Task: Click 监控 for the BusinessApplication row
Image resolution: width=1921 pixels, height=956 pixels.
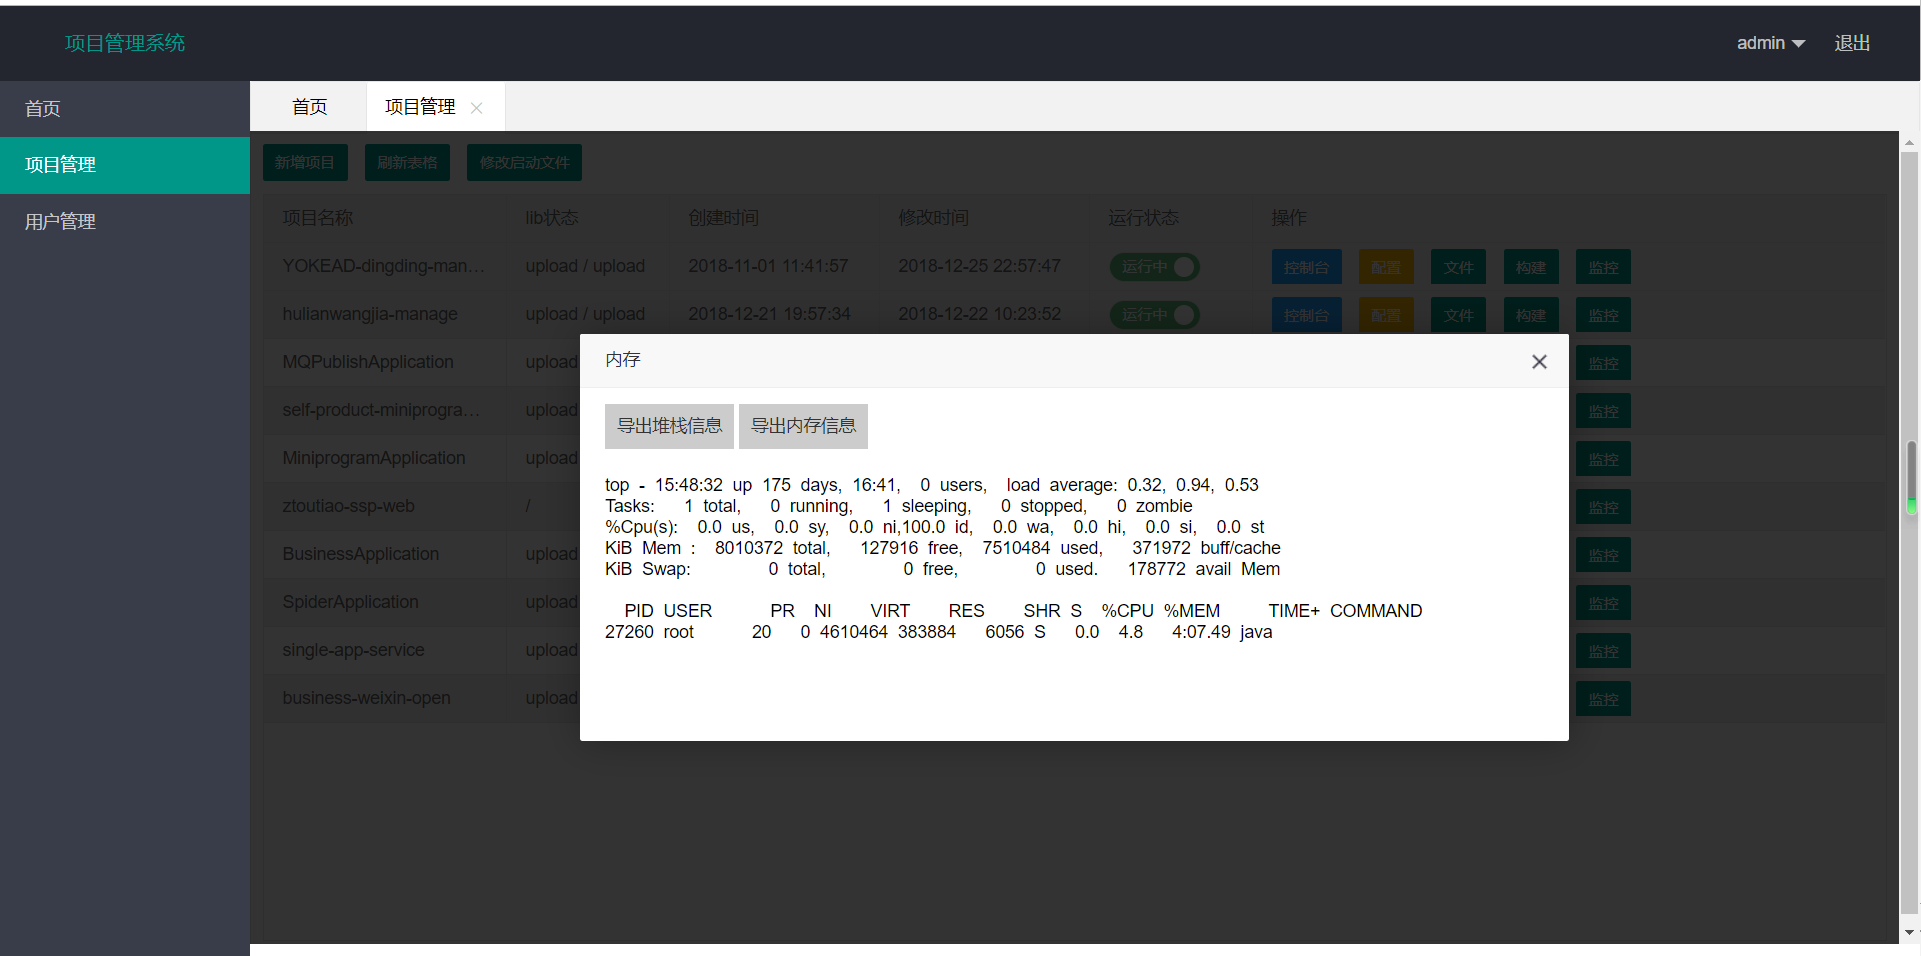Action: pos(1603,555)
